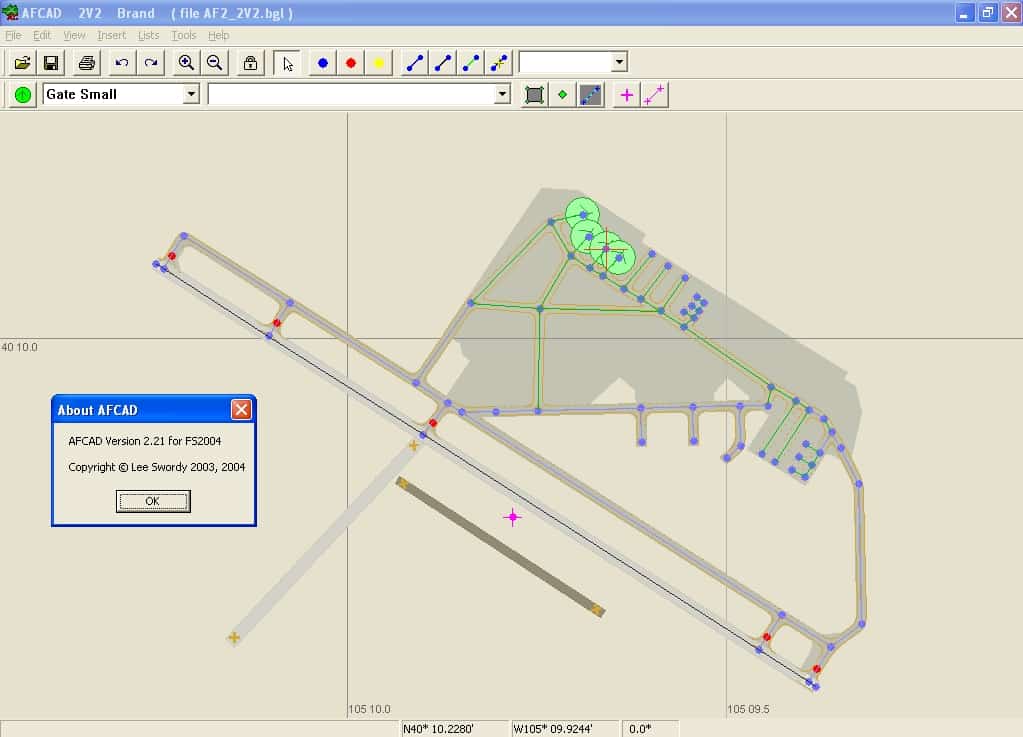This screenshot has width=1023, height=737.
Task: Click the print icon
Action: [x=87, y=63]
